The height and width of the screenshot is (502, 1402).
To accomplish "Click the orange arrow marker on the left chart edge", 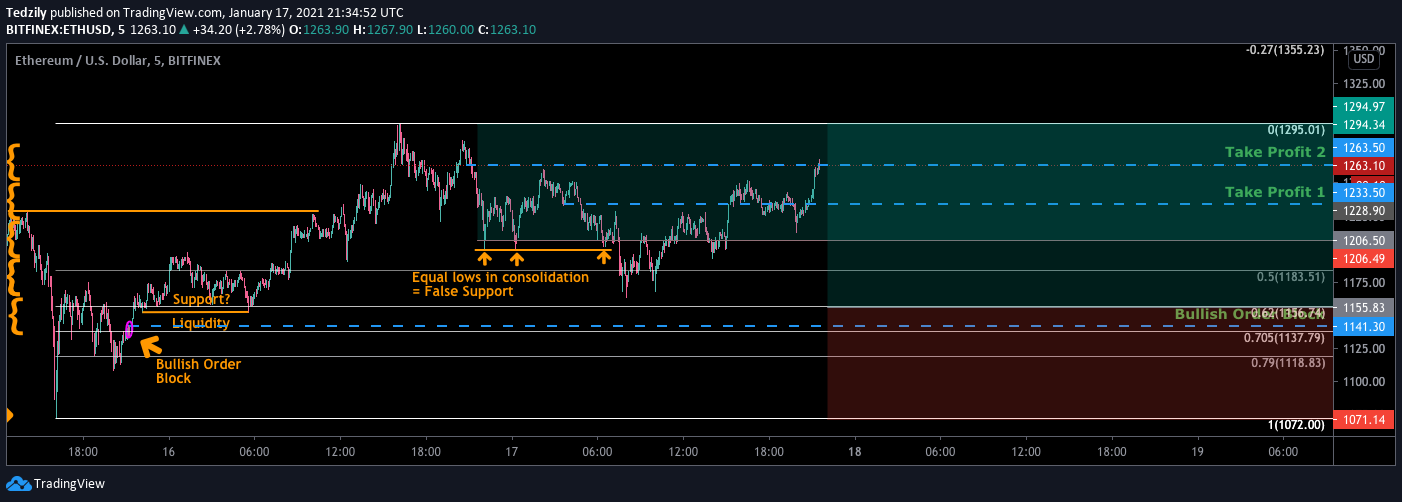I will (x=9, y=414).
